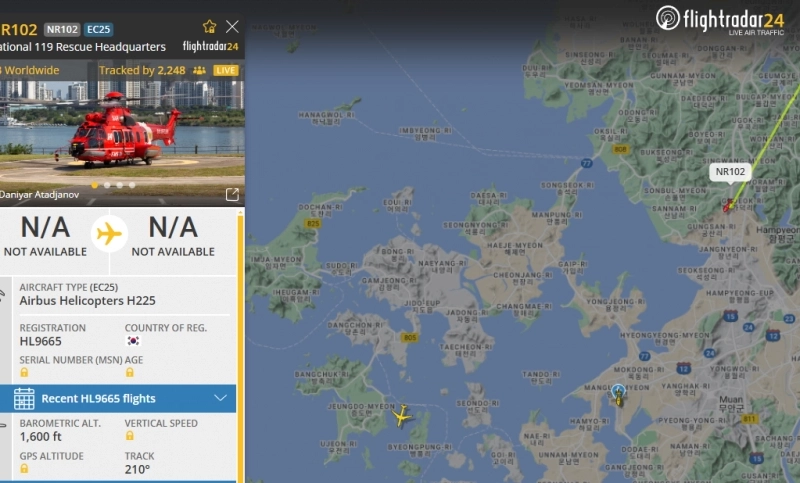This screenshot has width=800, height=483.
Task: Expand Recent HL9665 flights section
Action: [118, 398]
